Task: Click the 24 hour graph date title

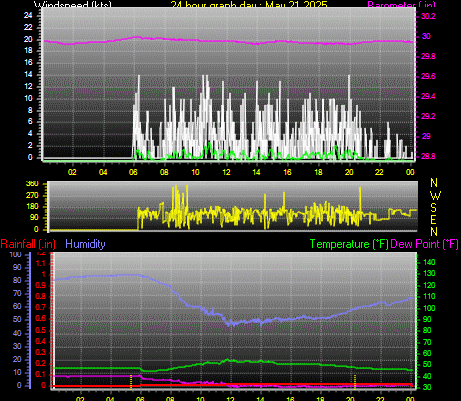Action: (249, 4)
